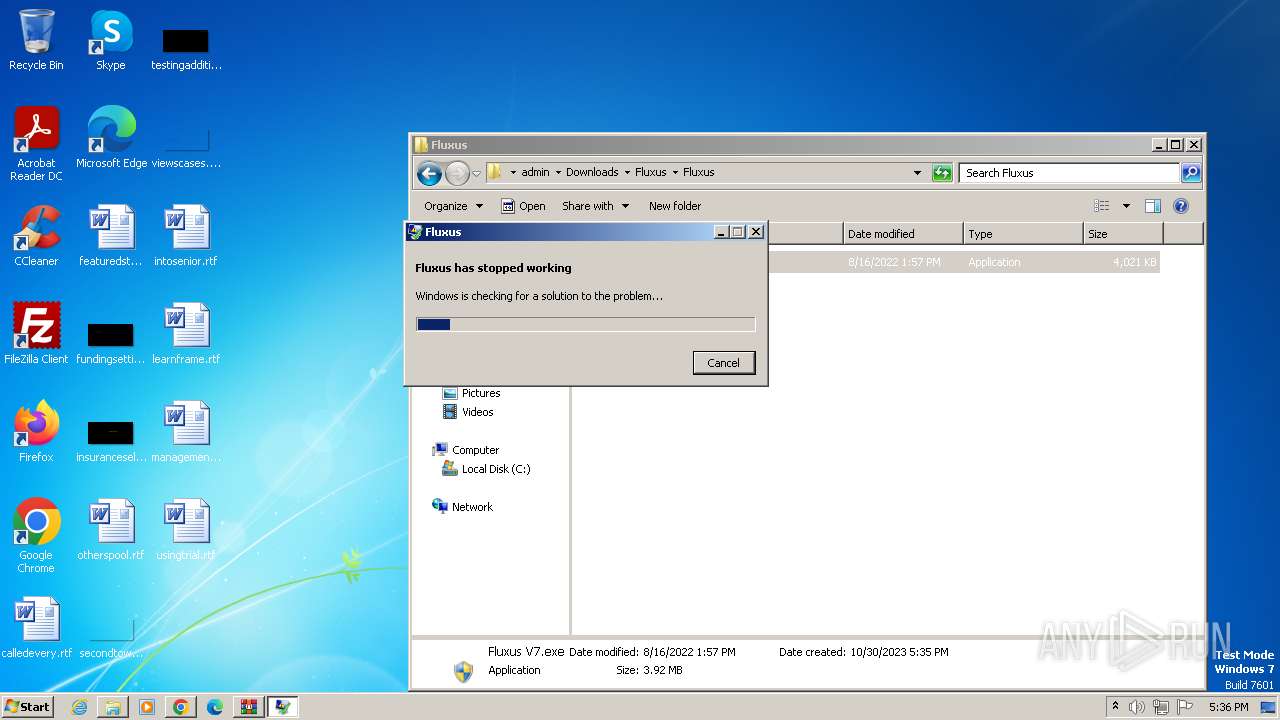Select the Recycle Bin desktop icon
The width and height of the screenshot is (1280, 720).
click(x=36, y=40)
